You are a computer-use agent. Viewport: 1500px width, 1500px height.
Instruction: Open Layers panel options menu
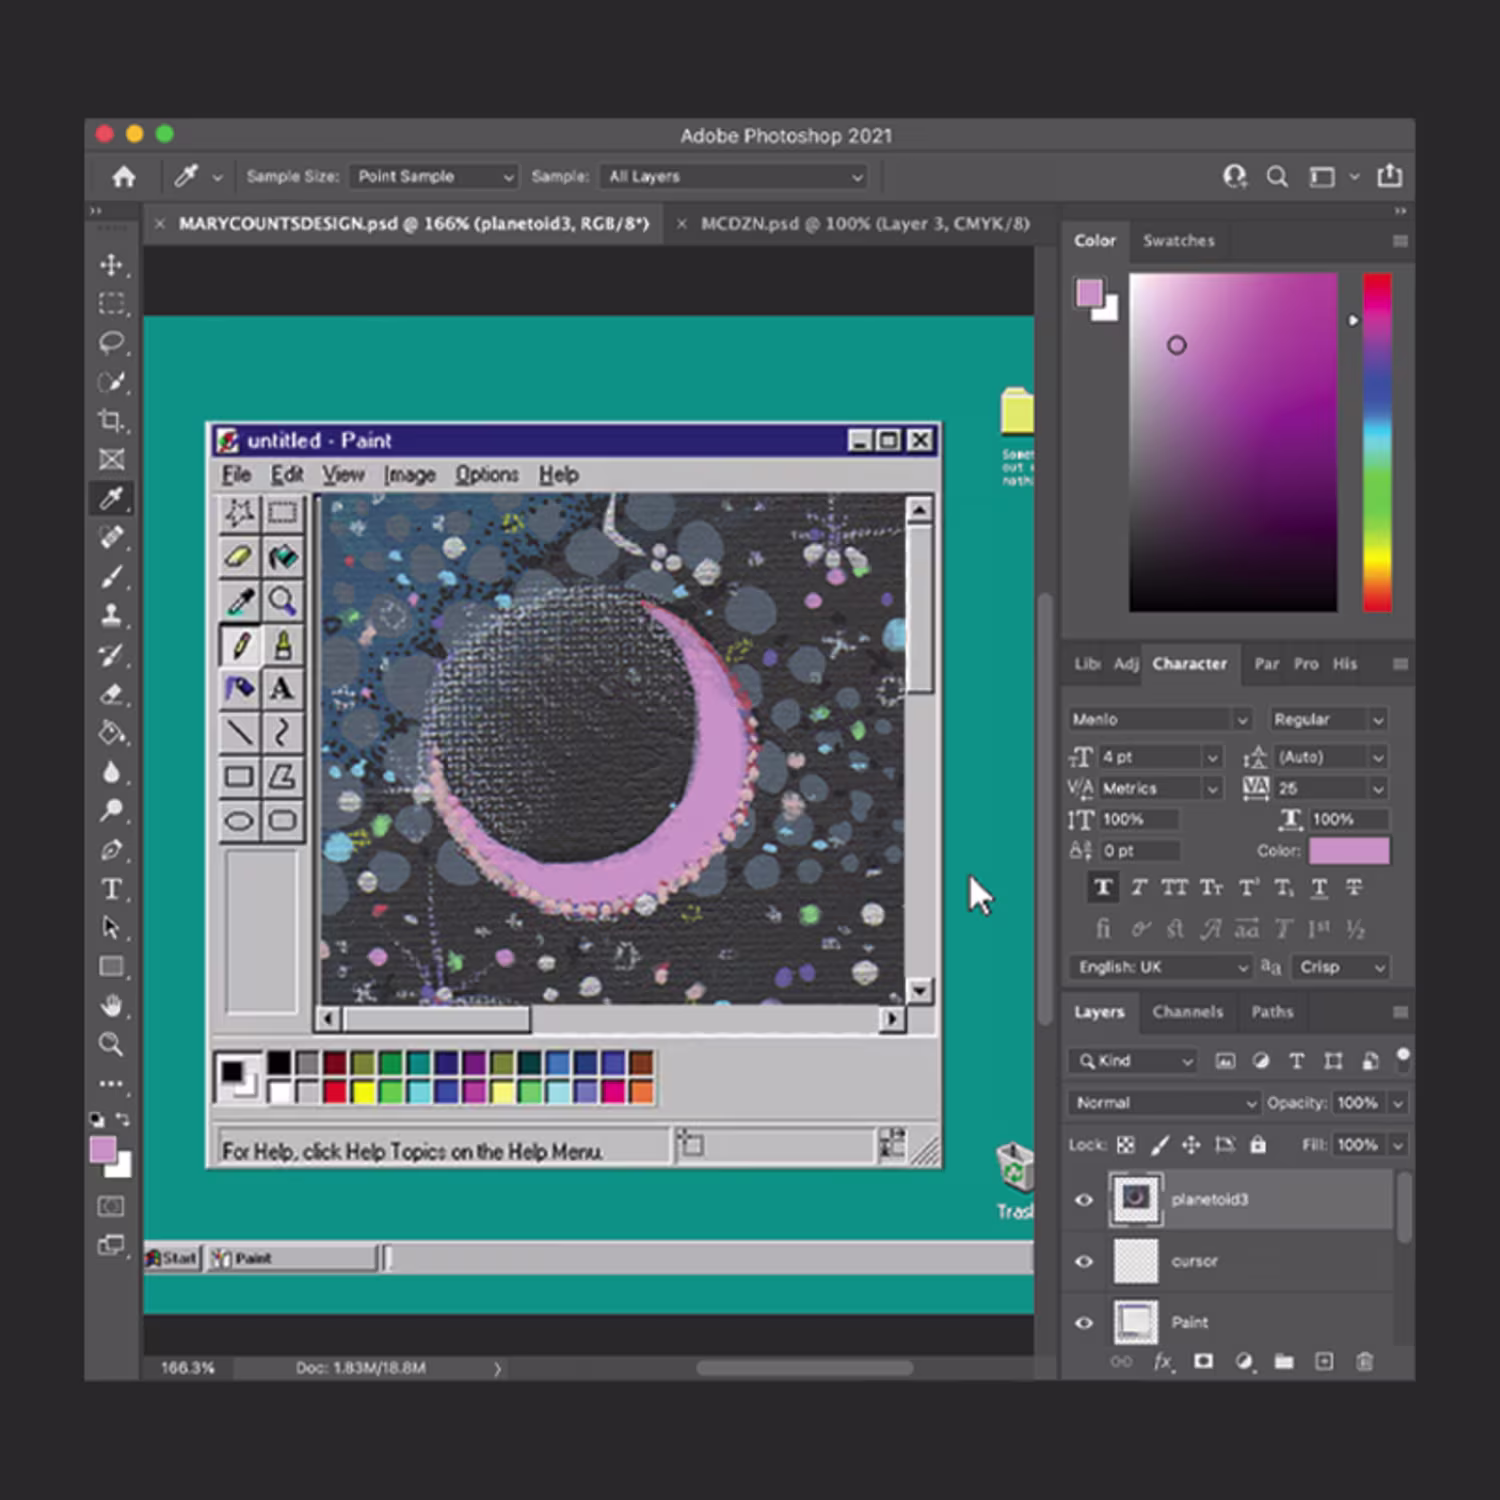[x=1400, y=1012]
